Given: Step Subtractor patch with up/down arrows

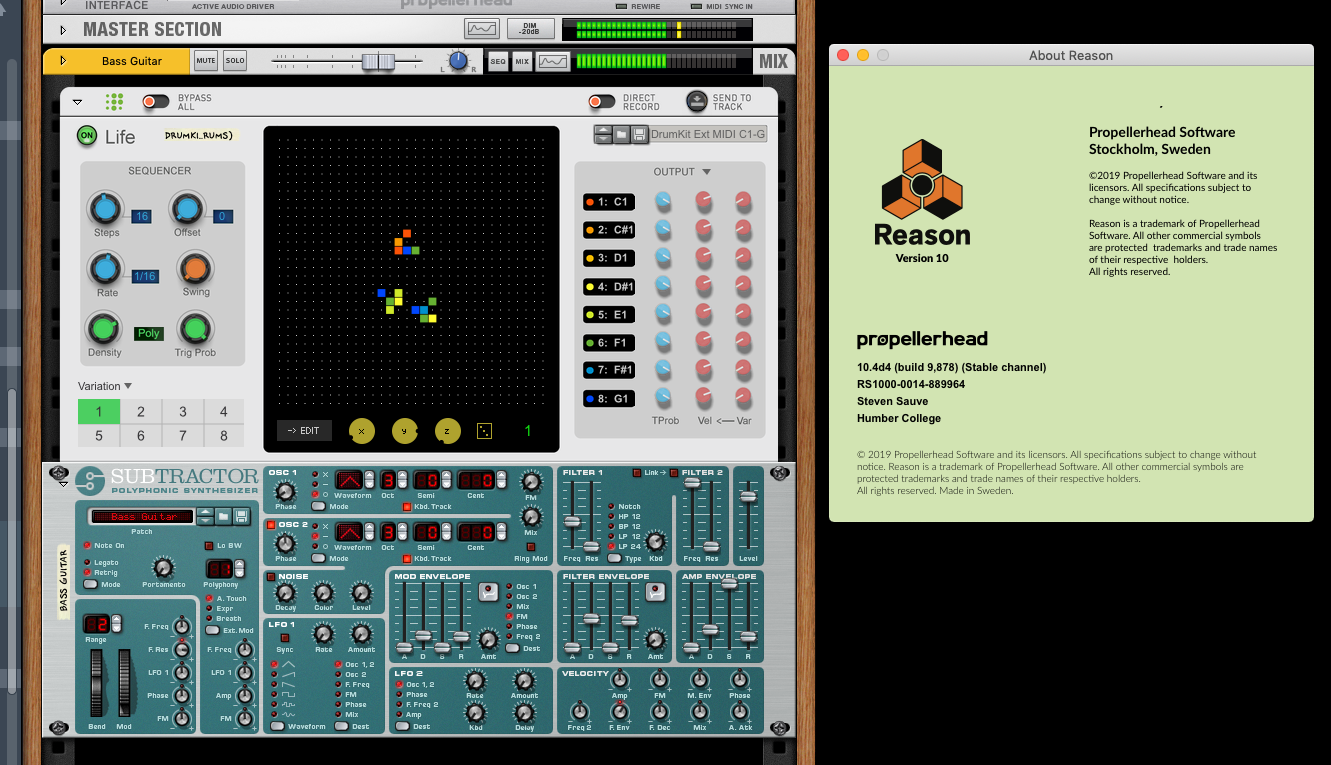Looking at the screenshot, I should tap(206, 516).
